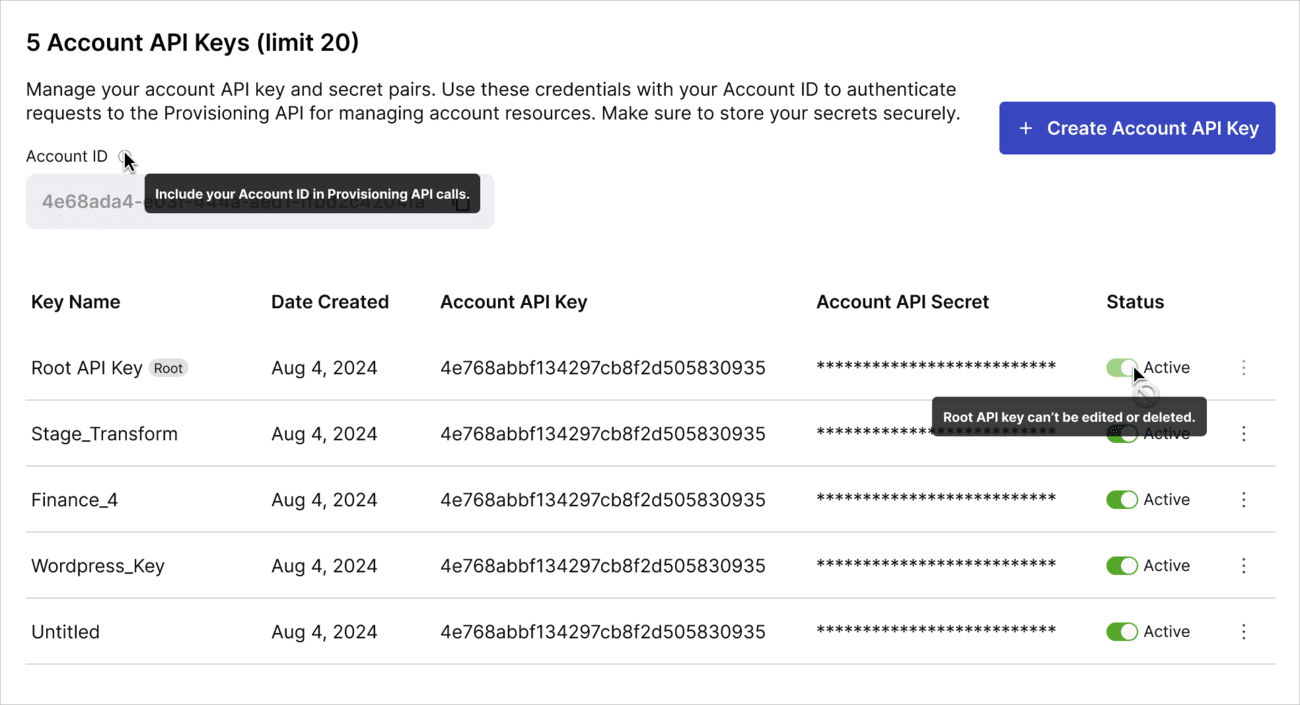
Task: Copy the Account ID with the copy icon
Action: (x=462, y=201)
